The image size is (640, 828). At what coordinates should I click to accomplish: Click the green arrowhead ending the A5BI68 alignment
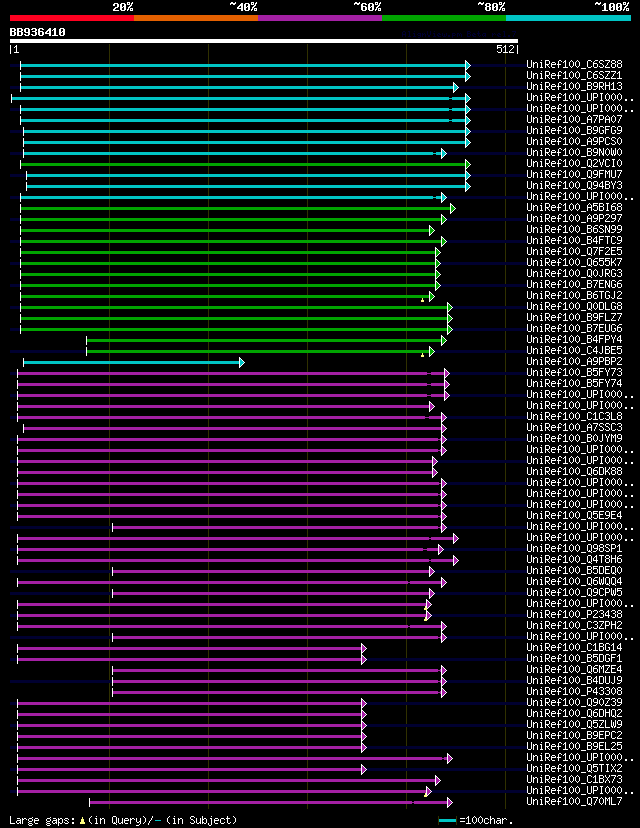click(x=453, y=209)
